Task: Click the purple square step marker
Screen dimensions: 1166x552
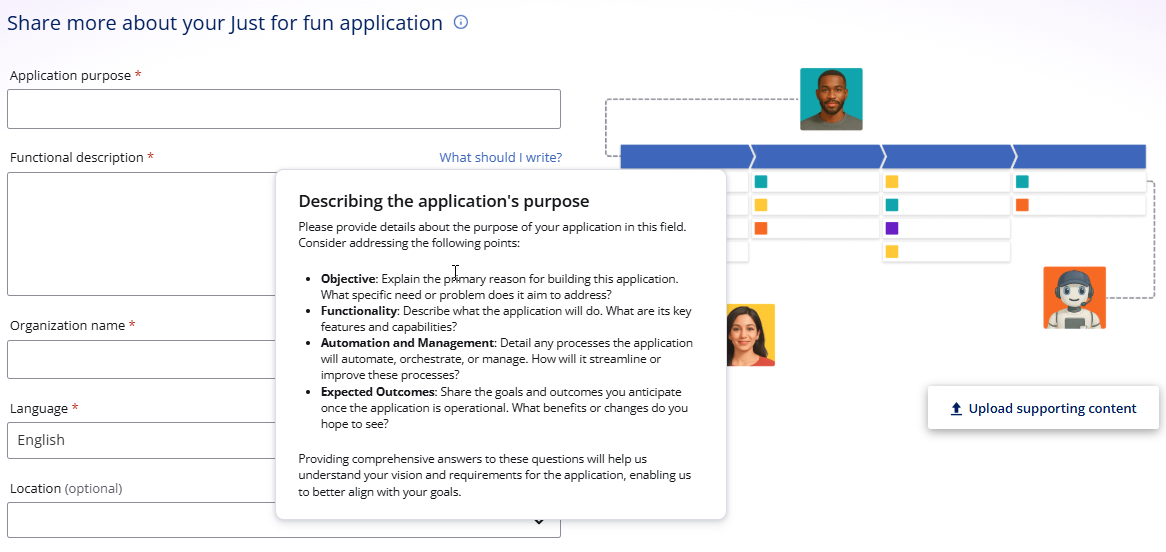Action: (892, 228)
